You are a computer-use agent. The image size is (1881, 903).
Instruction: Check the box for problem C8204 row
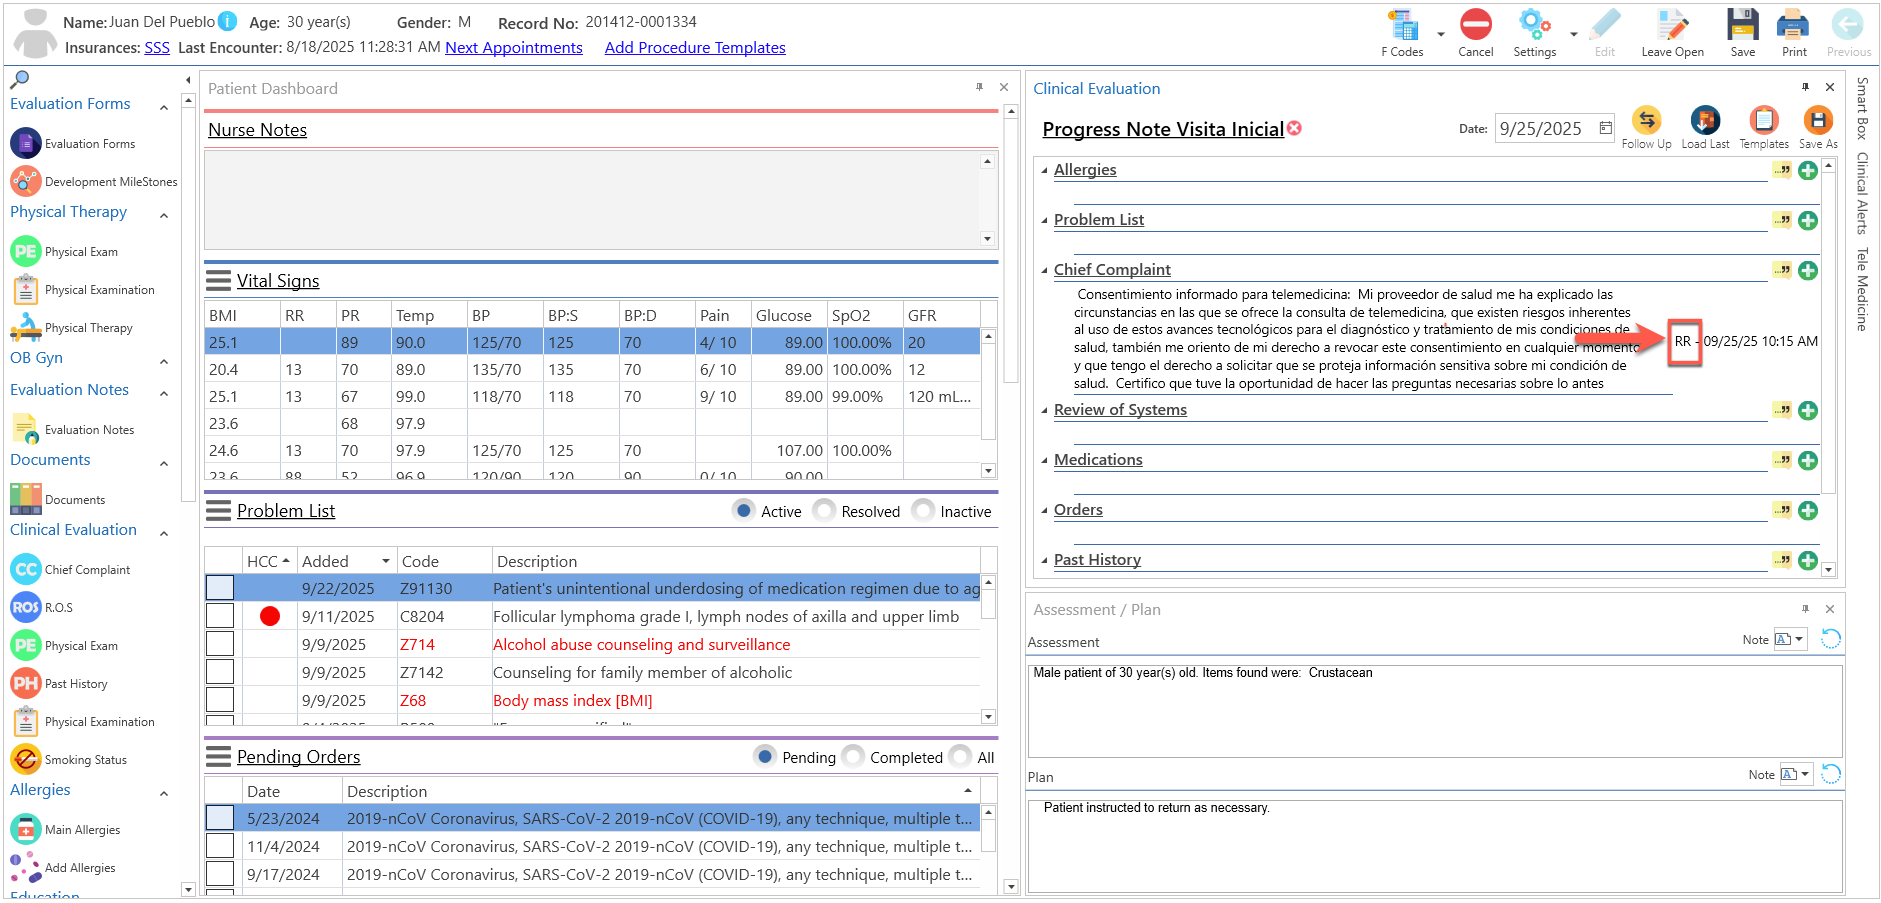220,616
